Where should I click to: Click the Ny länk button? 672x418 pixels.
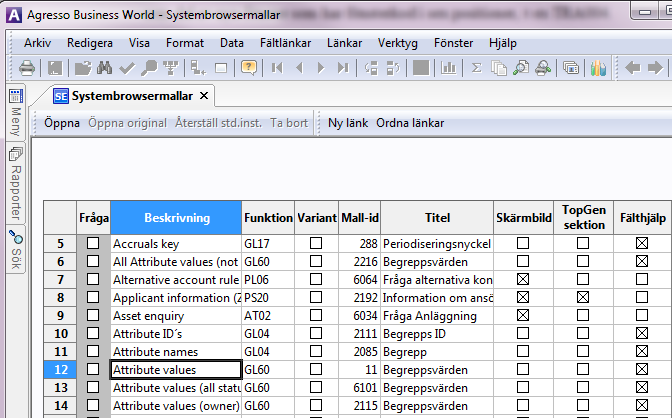point(348,123)
